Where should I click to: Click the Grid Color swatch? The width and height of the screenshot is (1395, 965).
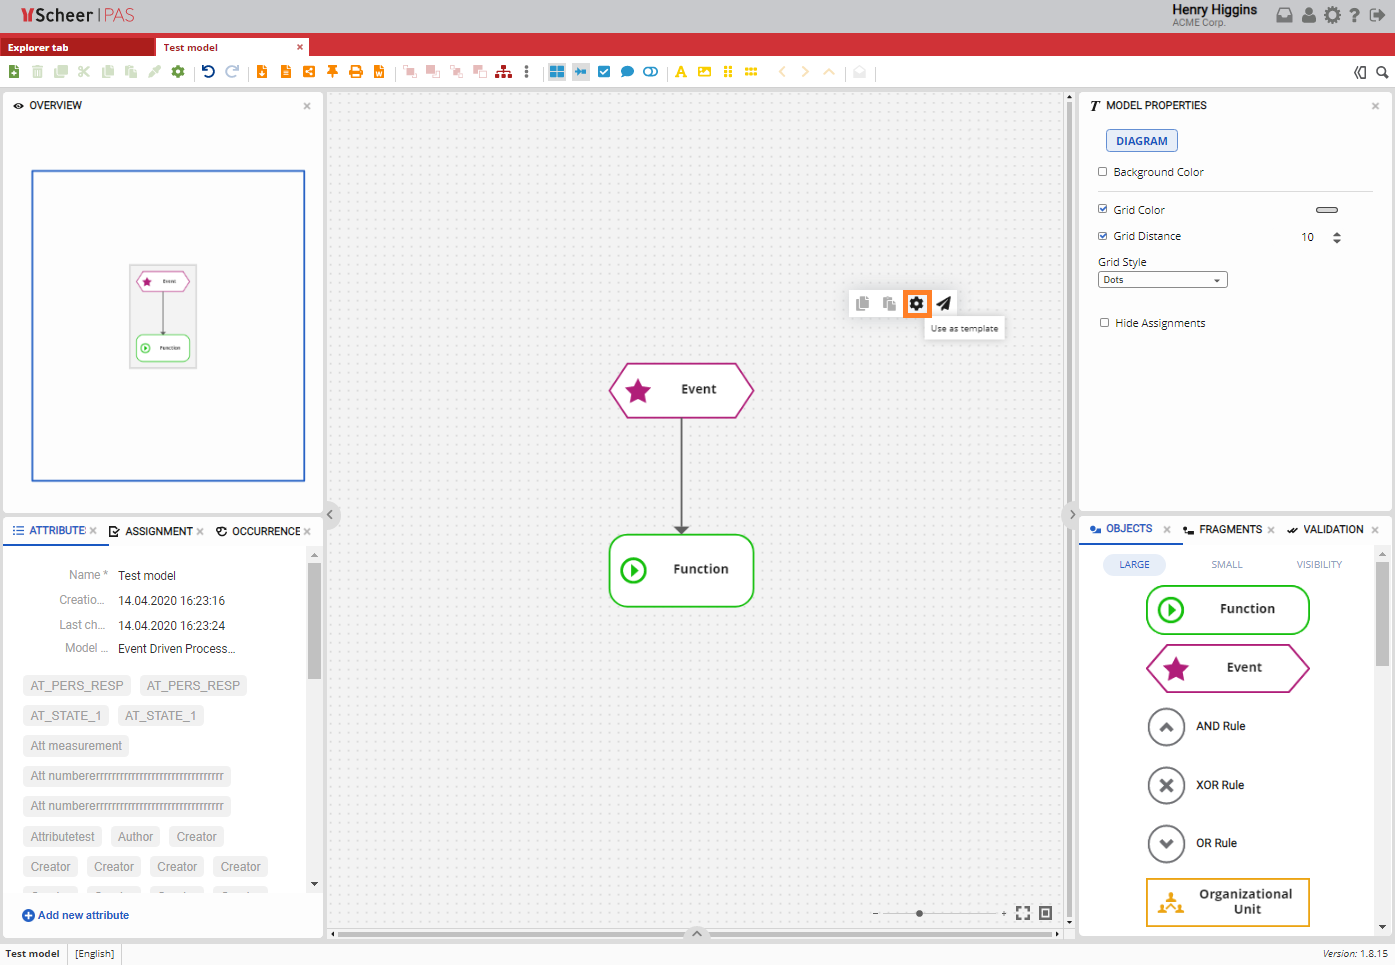1326,210
